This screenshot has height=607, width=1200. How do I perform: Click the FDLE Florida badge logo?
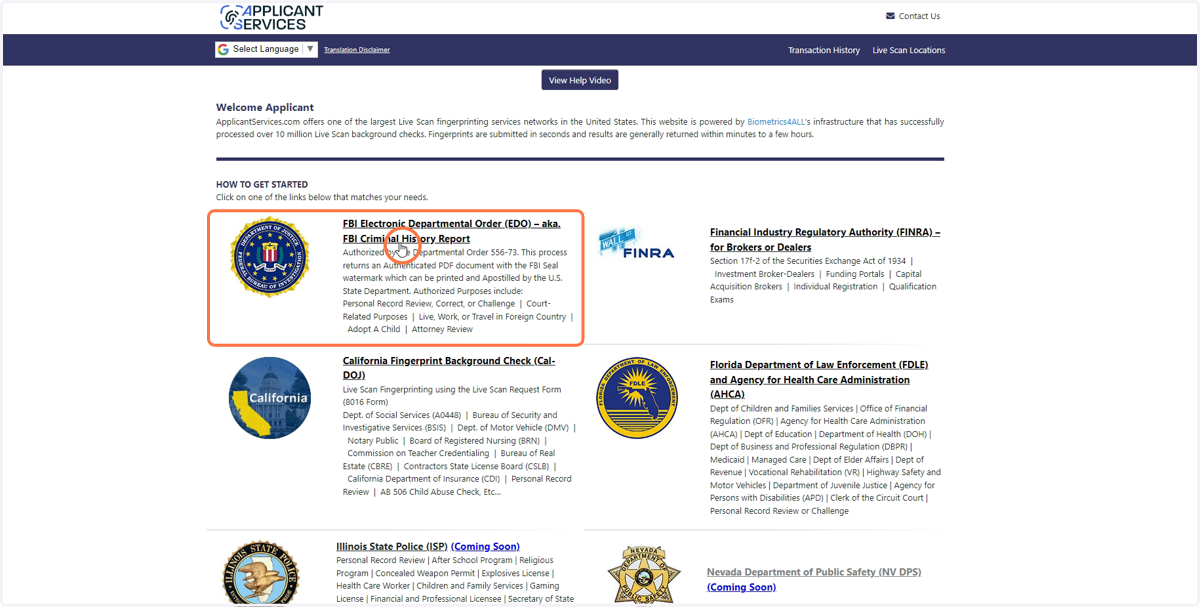[x=636, y=398]
